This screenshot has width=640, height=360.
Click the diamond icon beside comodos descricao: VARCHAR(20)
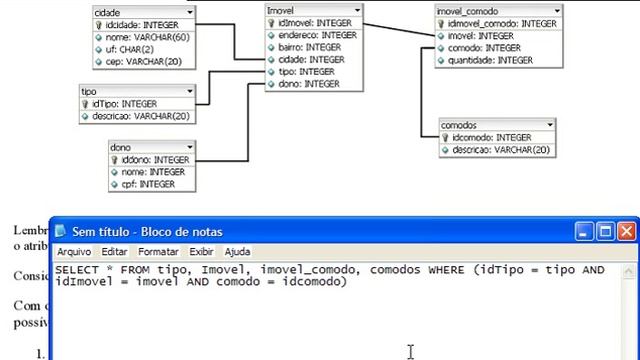pos(445,150)
